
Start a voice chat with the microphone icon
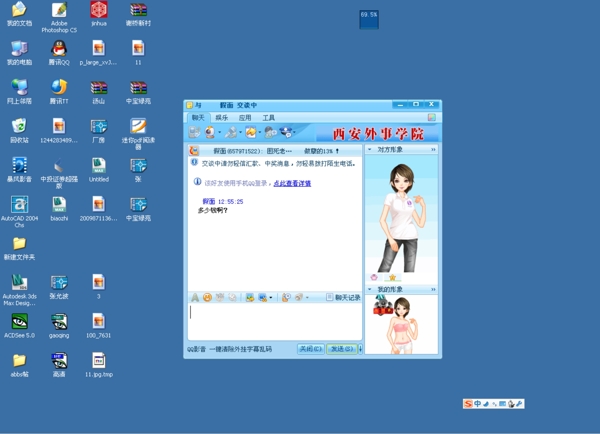231,132
